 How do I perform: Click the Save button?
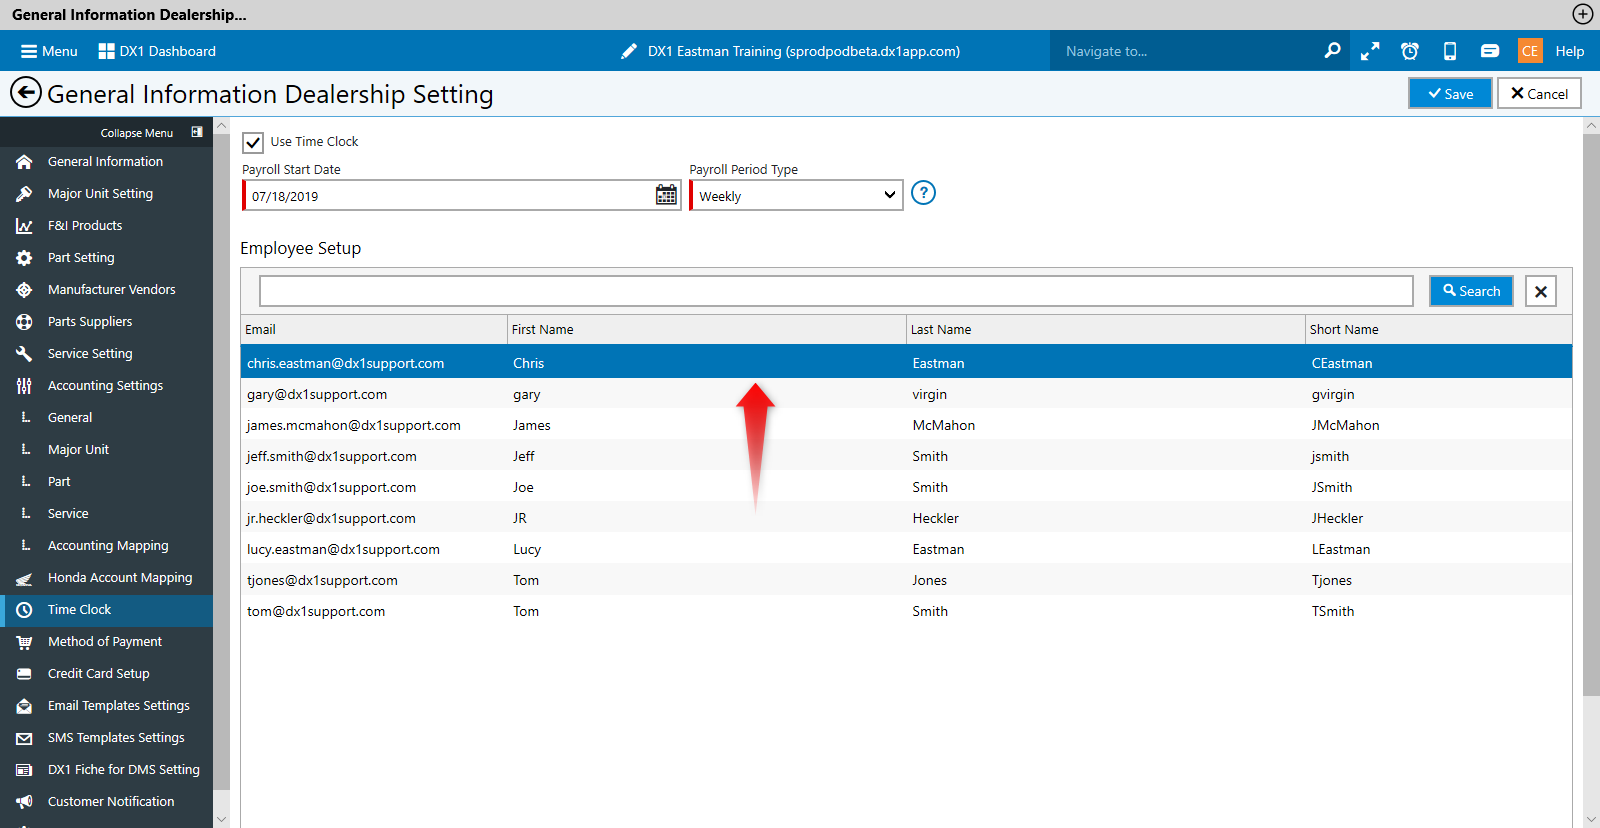coord(1450,93)
